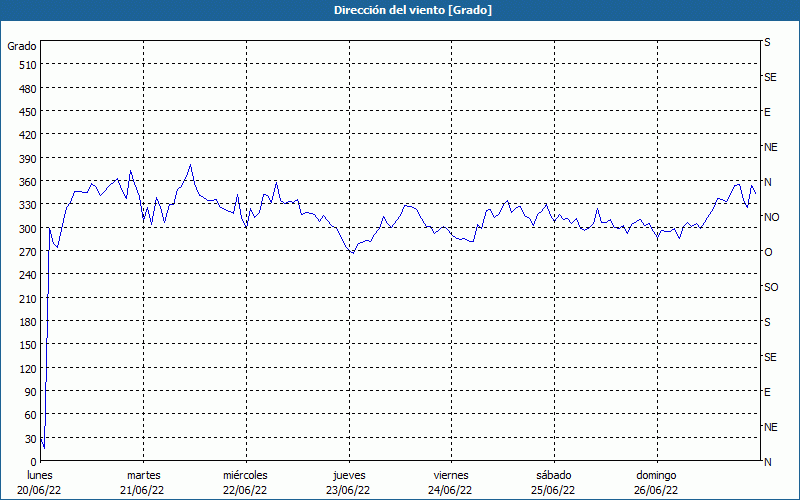The height and width of the screenshot is (500, 800).
Task: Select the 'Grado' axis unit label
Action: (22, 46)
